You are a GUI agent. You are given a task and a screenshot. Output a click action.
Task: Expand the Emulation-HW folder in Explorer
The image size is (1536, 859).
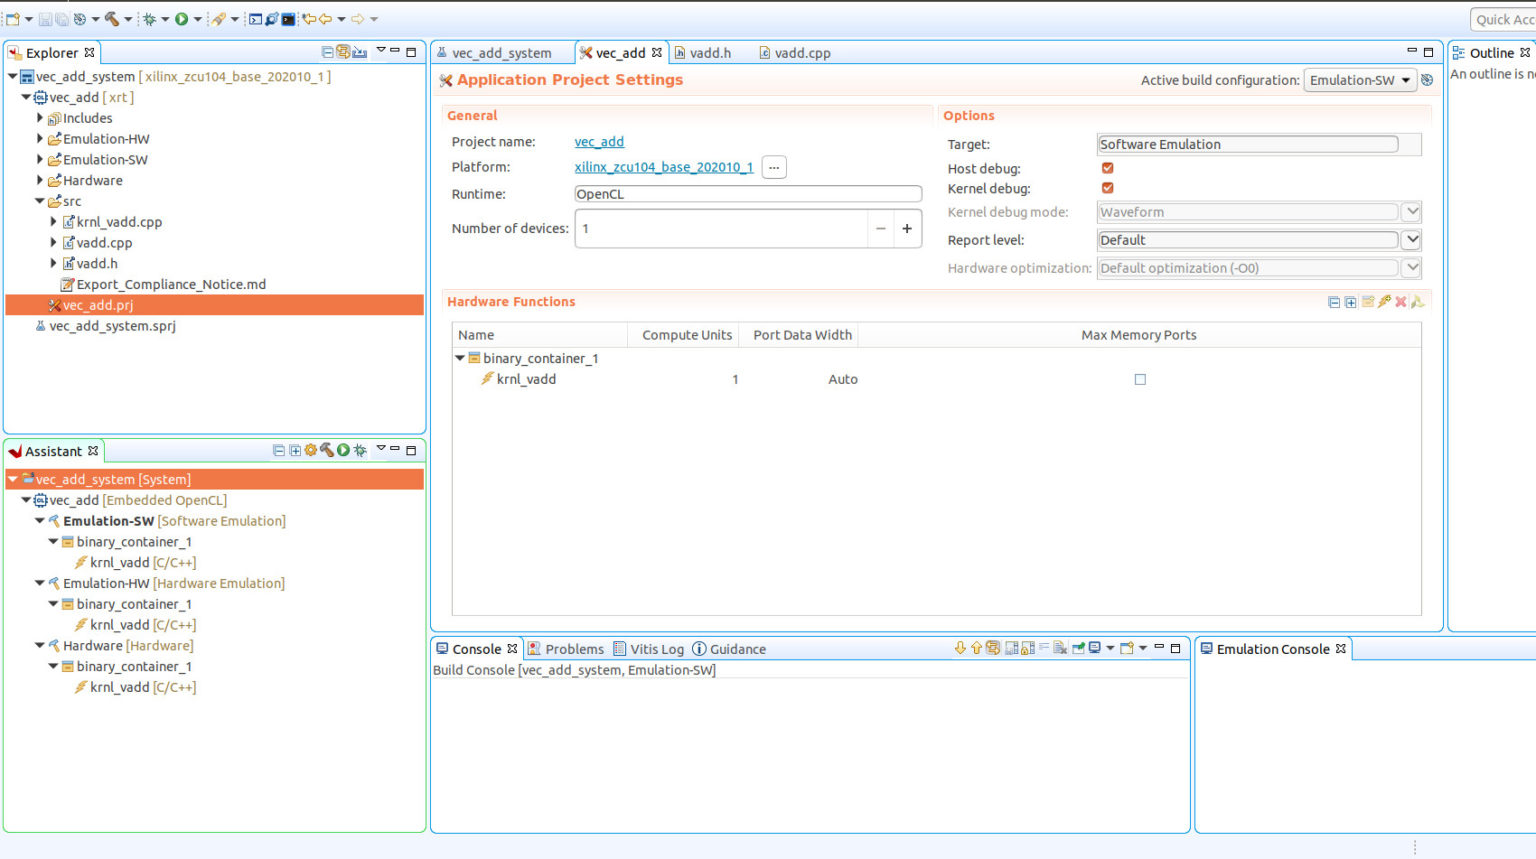point(40,139)
